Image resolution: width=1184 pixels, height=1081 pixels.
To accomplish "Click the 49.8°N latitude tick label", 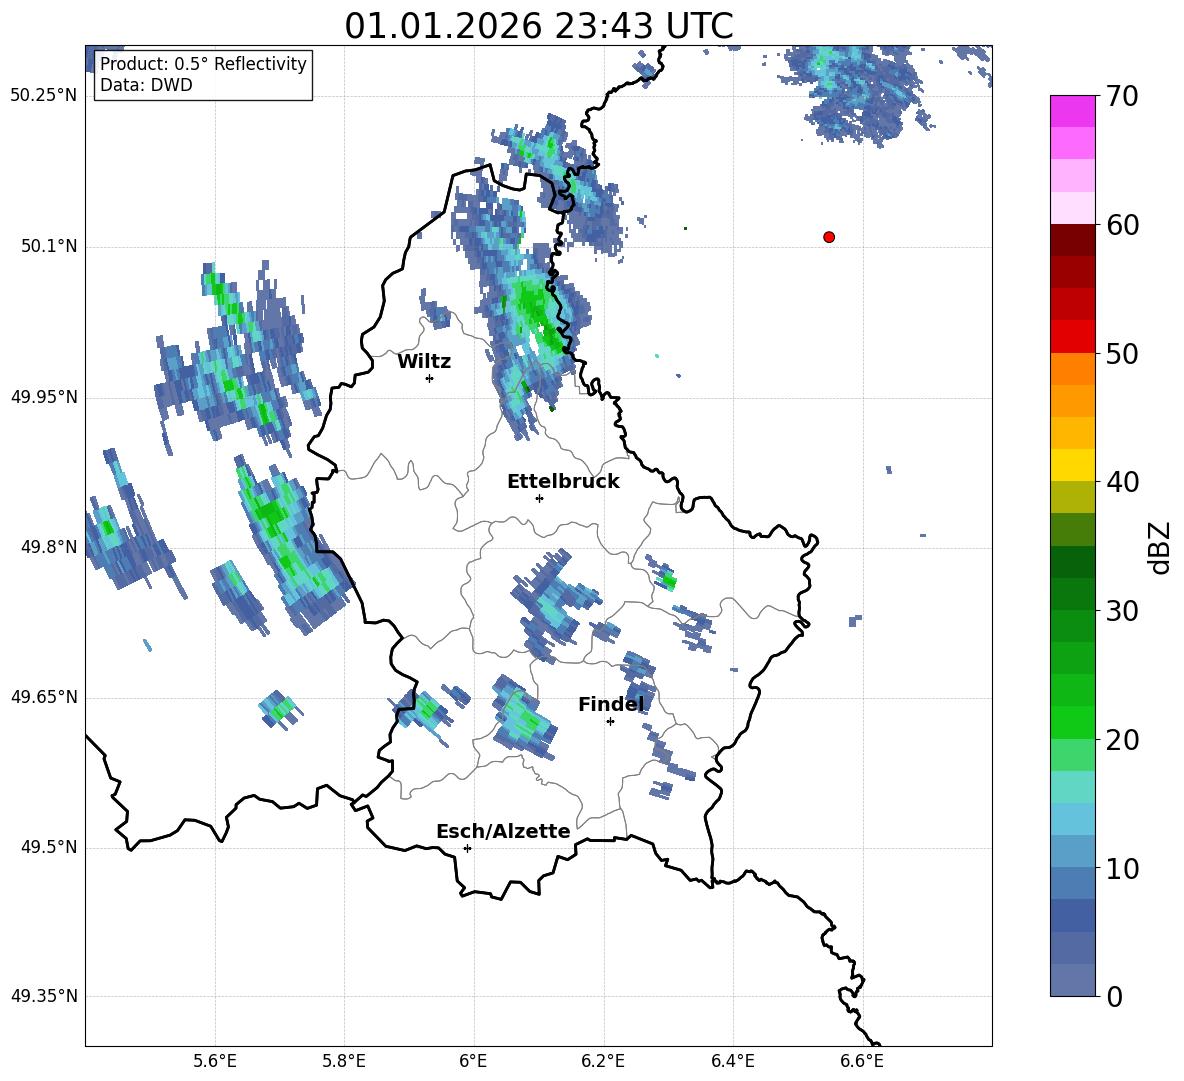I will click(x=48, y=547).
